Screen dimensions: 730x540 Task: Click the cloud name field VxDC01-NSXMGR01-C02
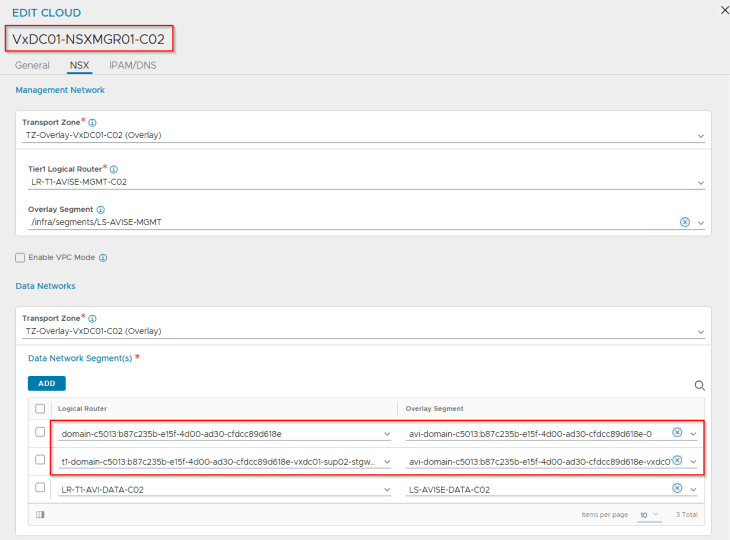point(89,39)
